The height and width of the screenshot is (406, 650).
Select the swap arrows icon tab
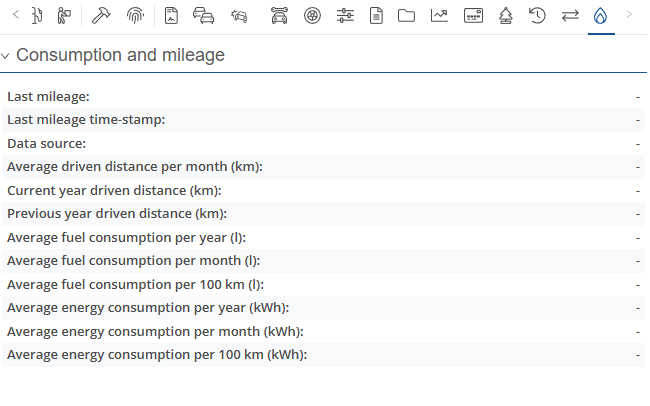point(570,15)
